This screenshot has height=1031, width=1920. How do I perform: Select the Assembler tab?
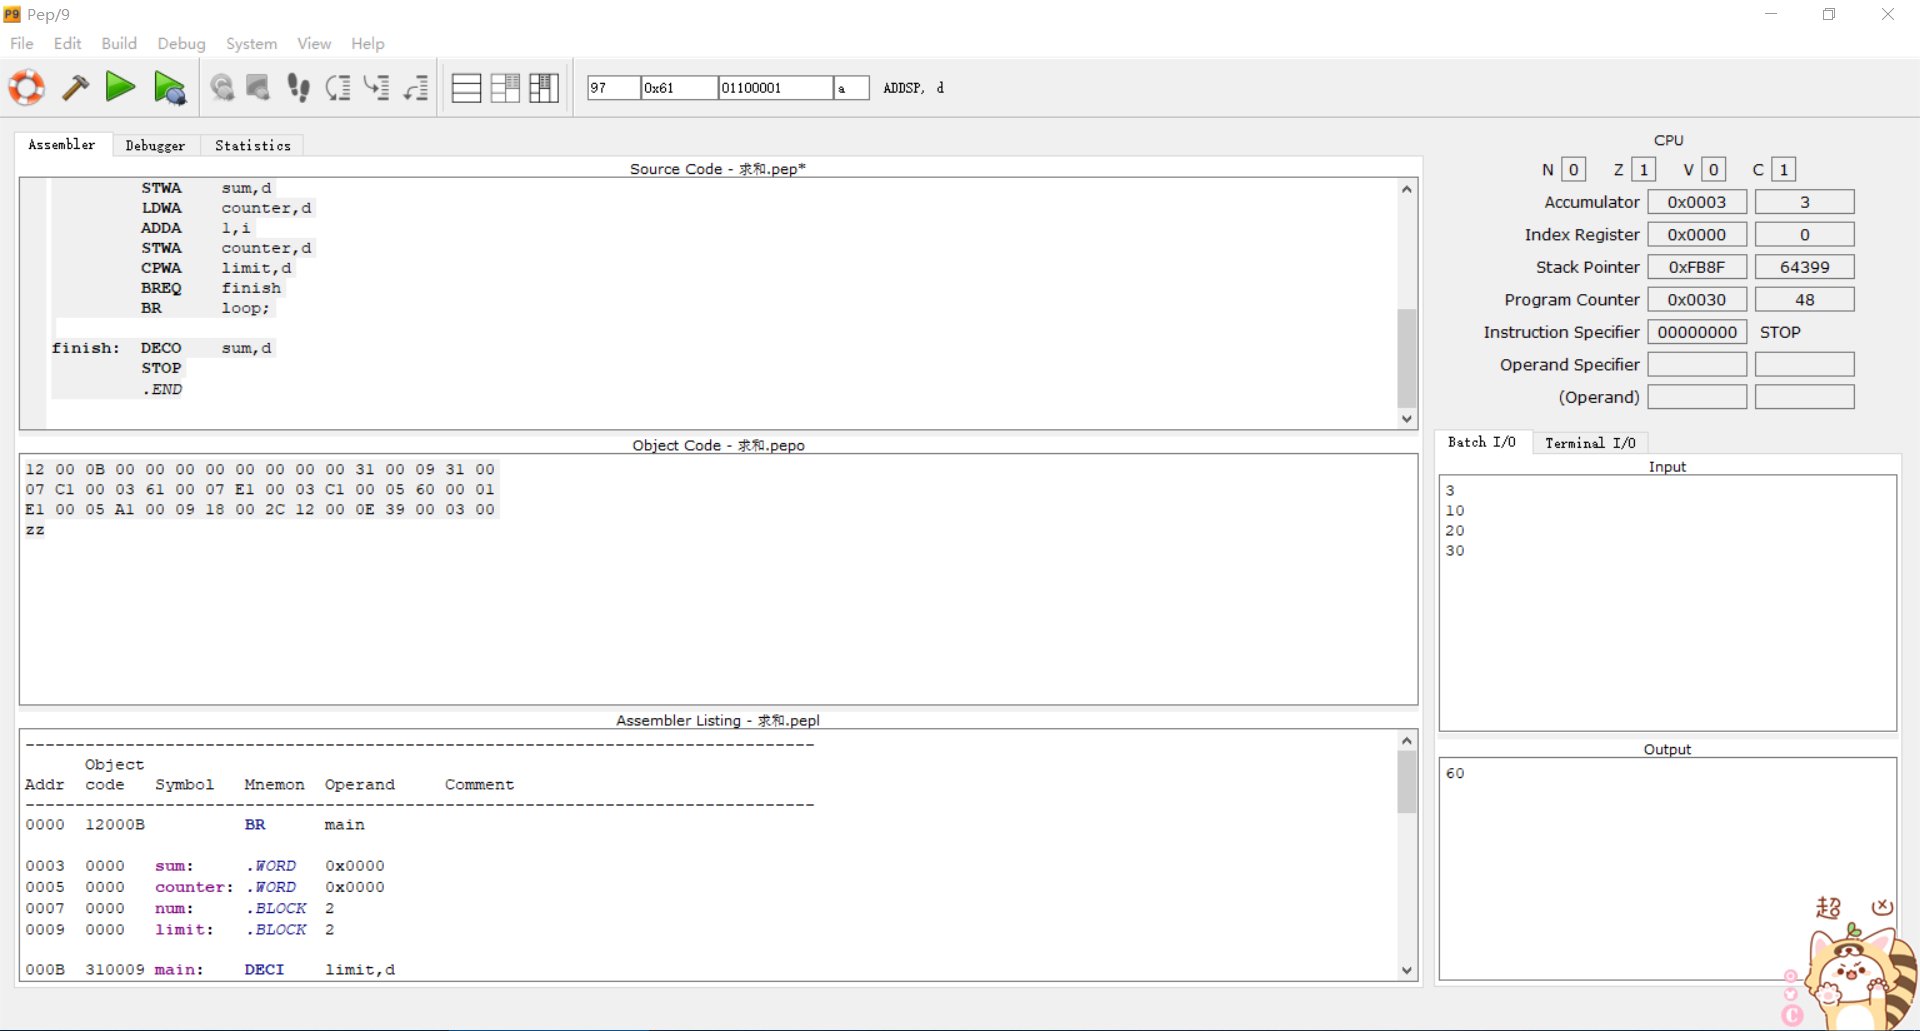[x=62, y=145]
